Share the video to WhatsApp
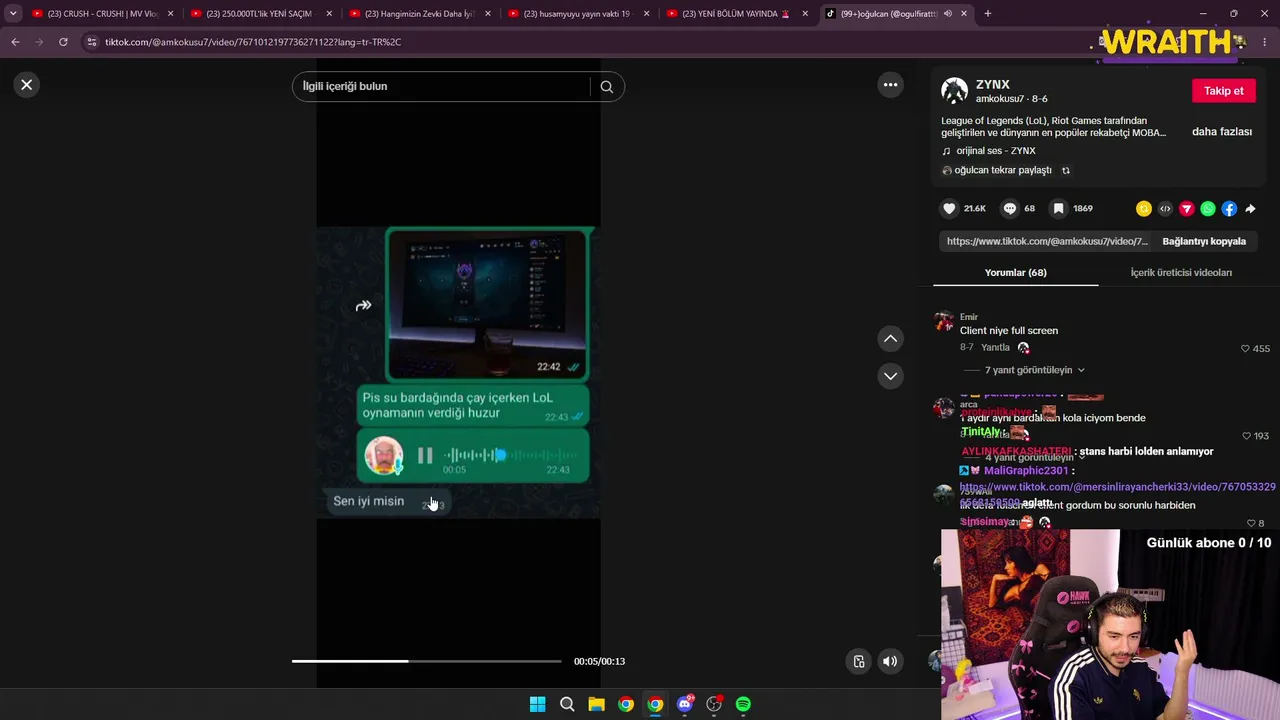Screen dimensions: 1280x720 (x=1208, y=209)
